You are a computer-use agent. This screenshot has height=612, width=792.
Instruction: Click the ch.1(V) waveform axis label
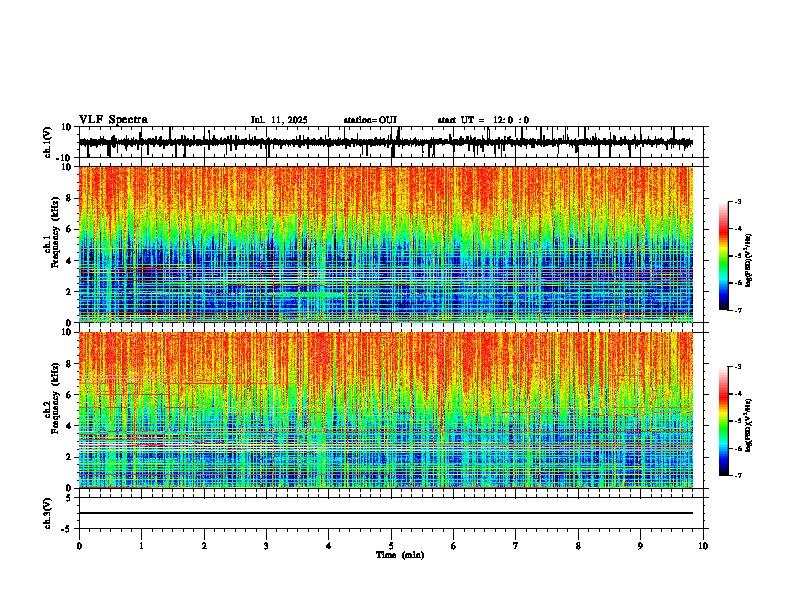click(48, 142)
